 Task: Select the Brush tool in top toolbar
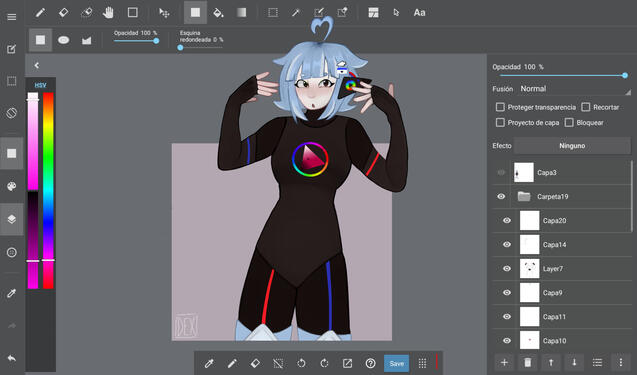click(40, 13)
